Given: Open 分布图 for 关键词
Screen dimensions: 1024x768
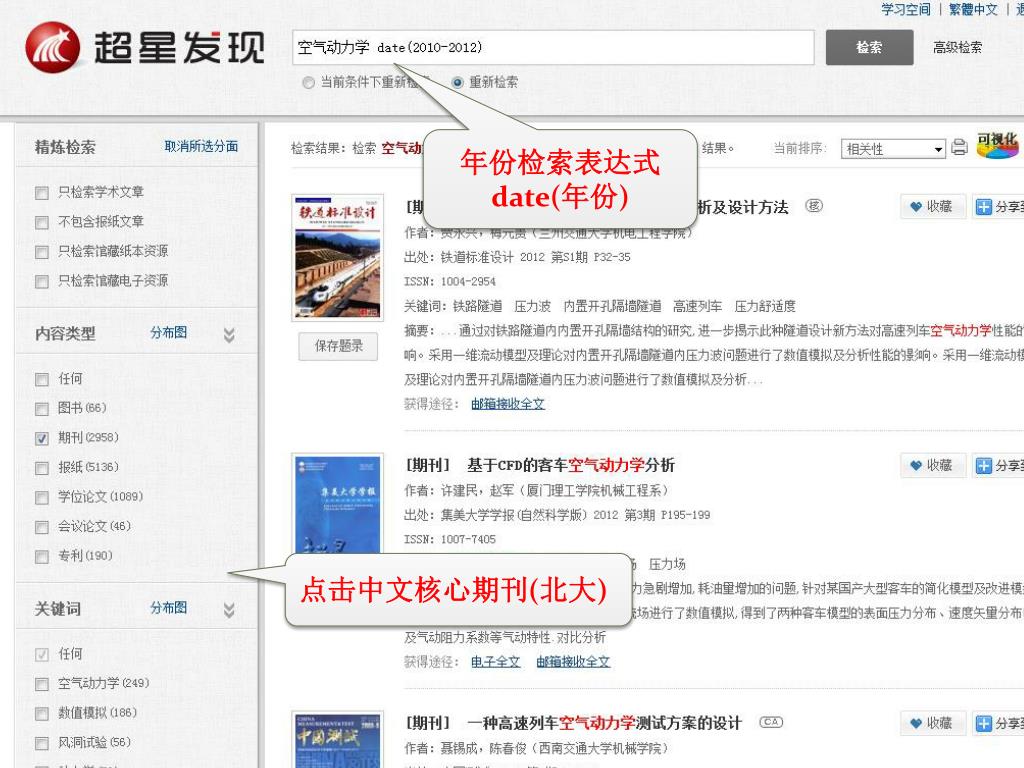Looking at the screenshot, I should click(x=168, y=607).
